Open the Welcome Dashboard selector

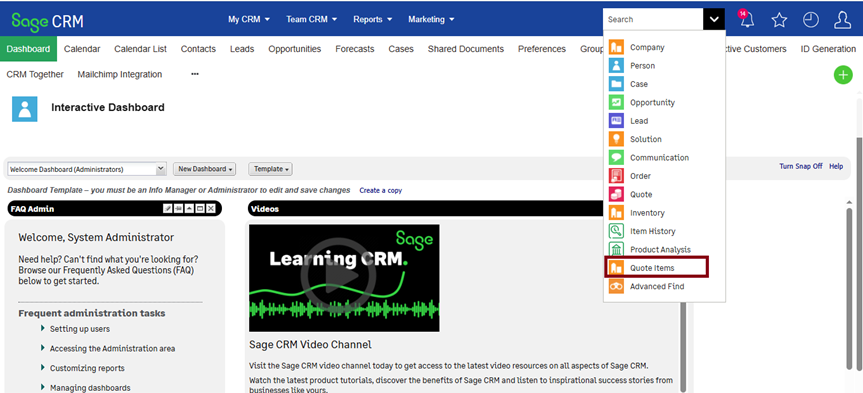tap(87, 169)
